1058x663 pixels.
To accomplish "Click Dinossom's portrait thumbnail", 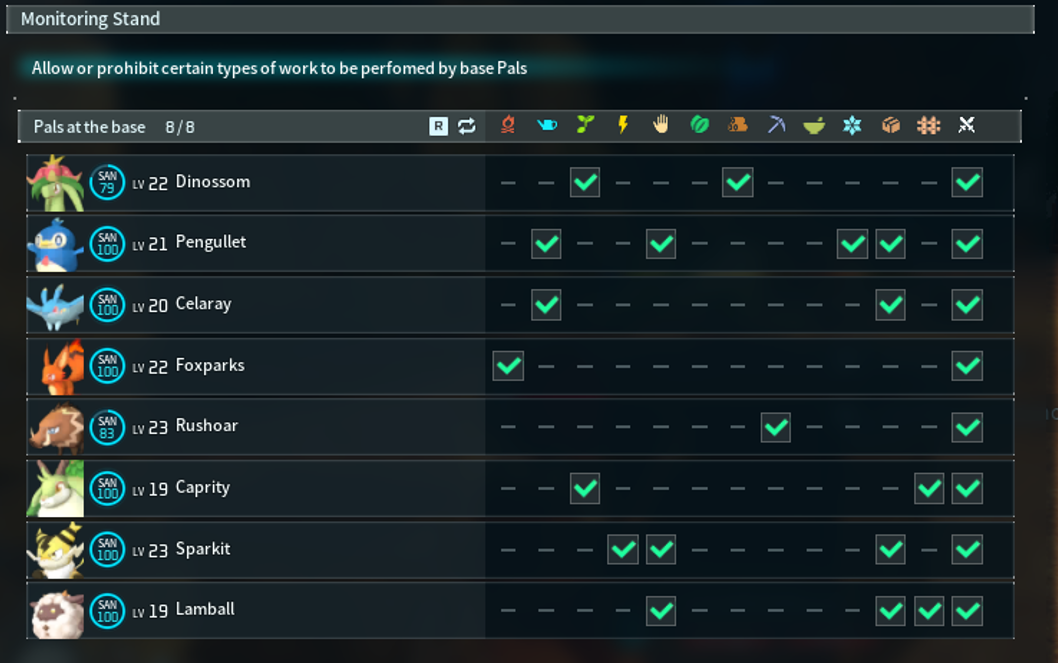I will tap(55, 182).
